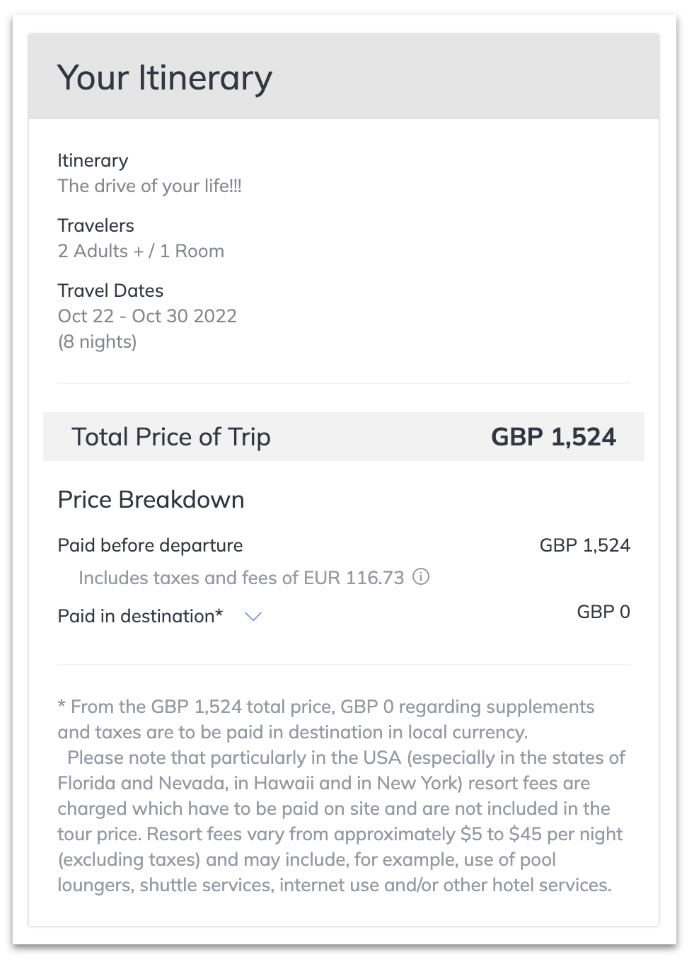Click the (8 nights) duration text
This screenshot has height=962, width=696.
pos(97,341)
